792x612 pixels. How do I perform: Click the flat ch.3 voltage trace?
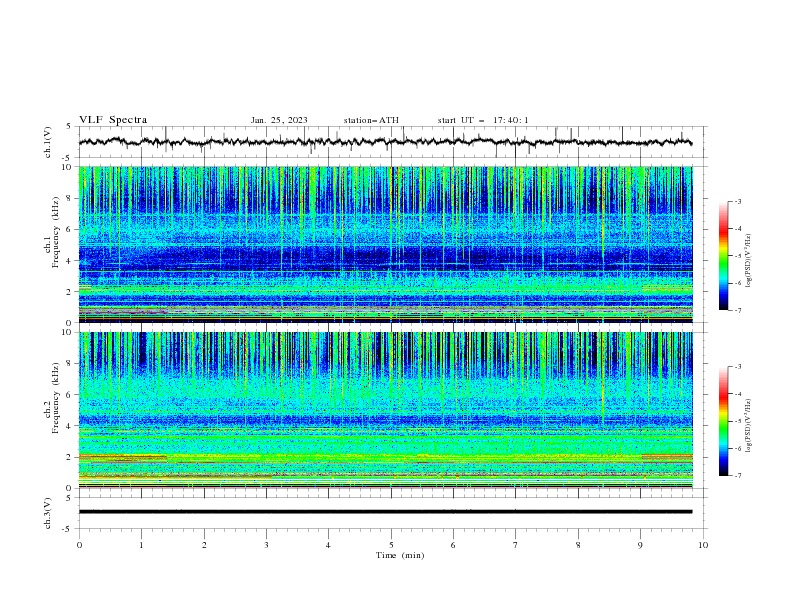[x=385, y=512]
